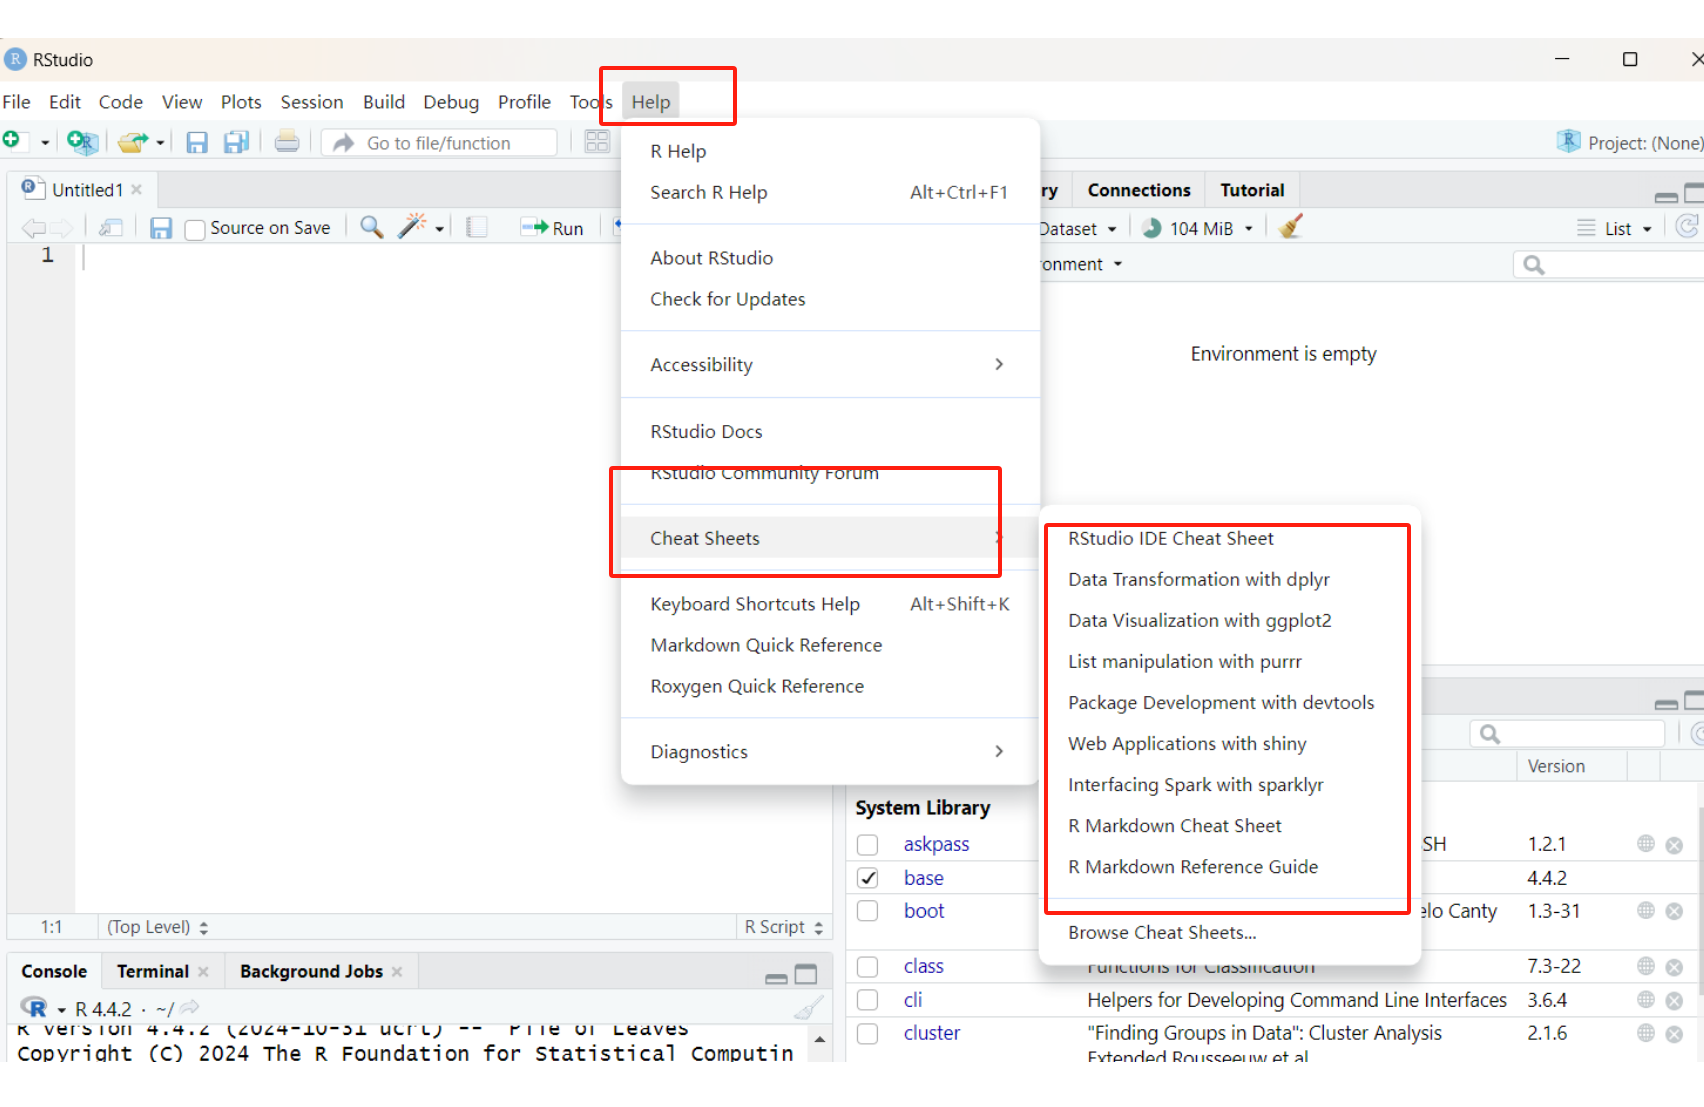Click the Compile Report notebook icon

pos(477,227)
